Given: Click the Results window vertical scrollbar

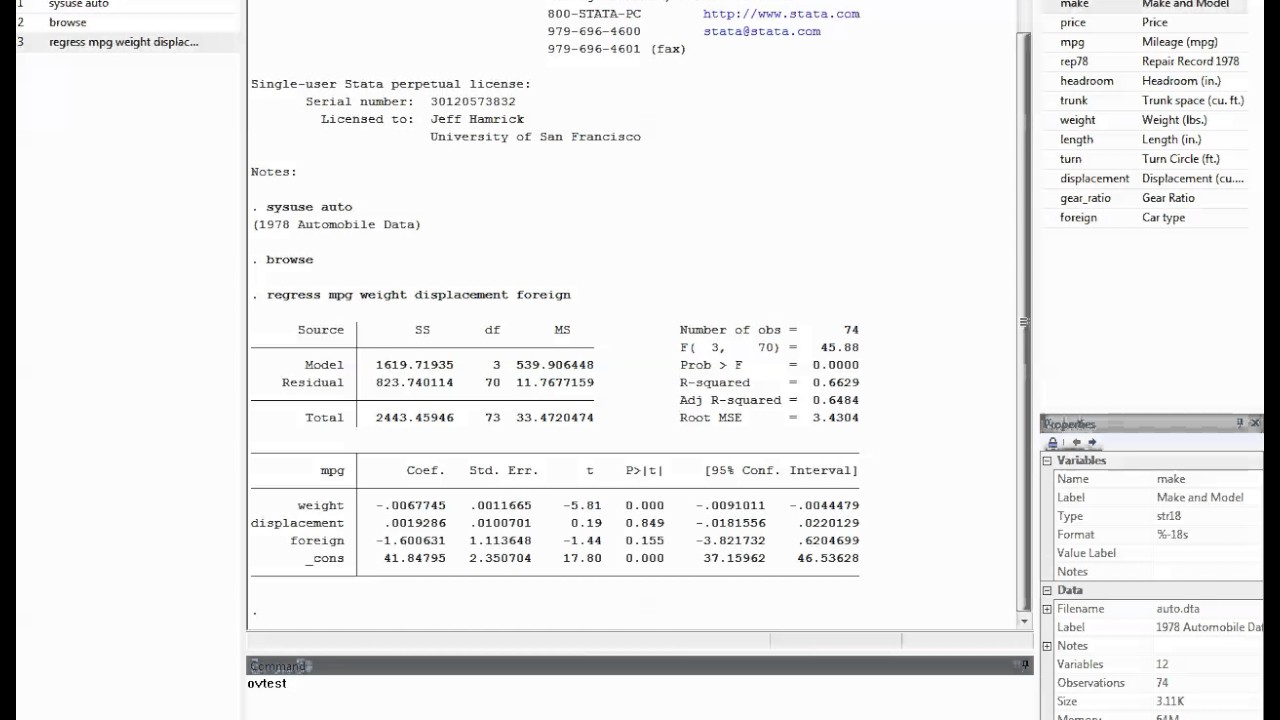Looking at the screenshot, I should click(x=1023, y=320).
